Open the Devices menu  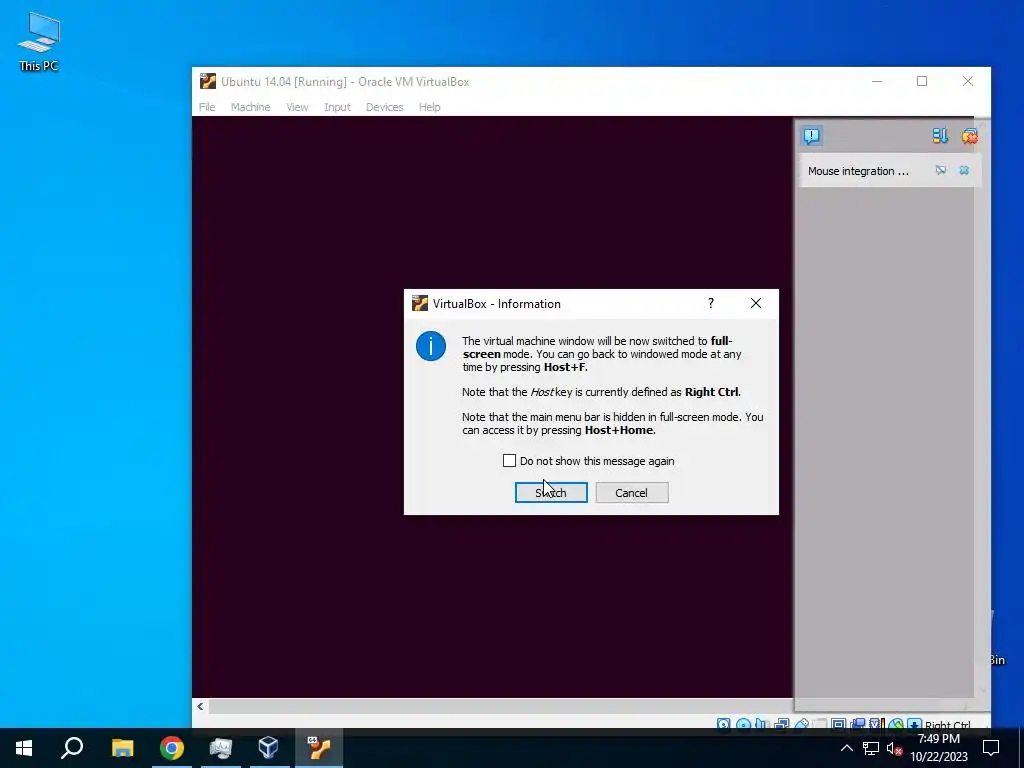pyautogui.click(x=385, y=107)
